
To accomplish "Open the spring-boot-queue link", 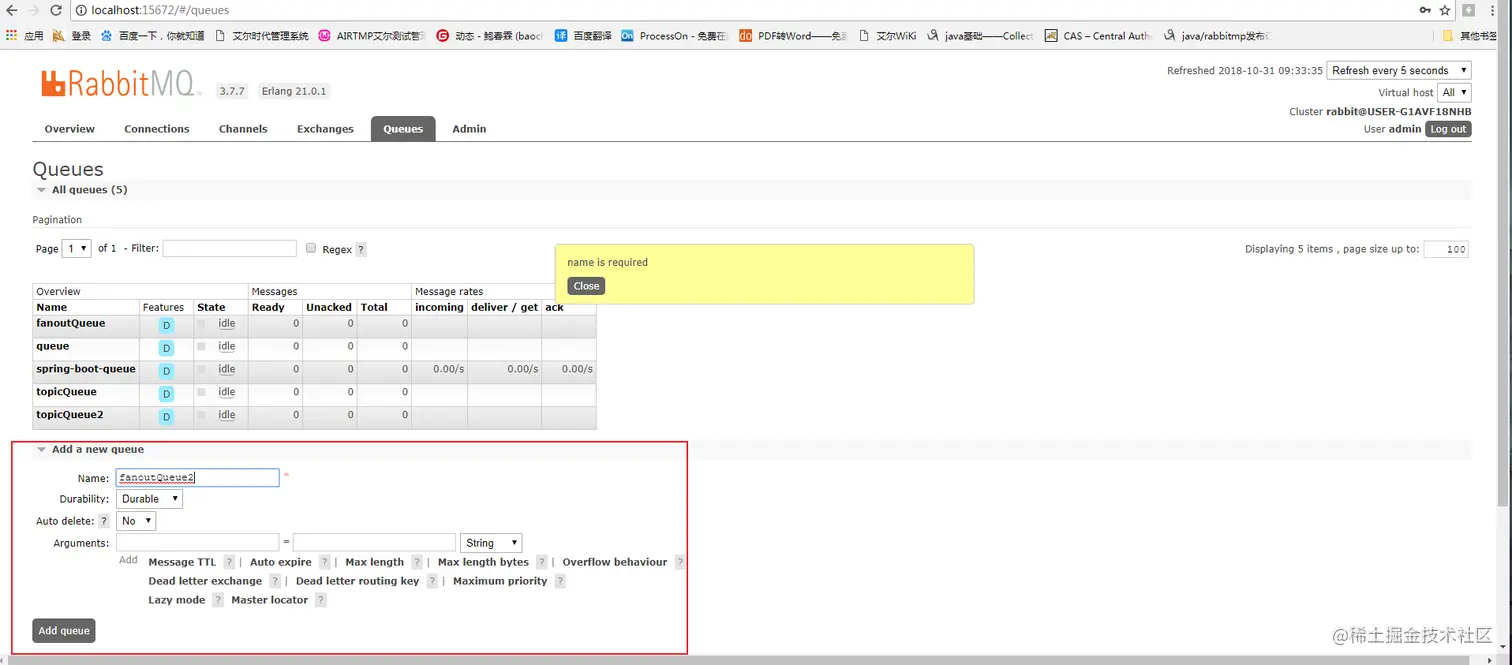I will 86,369.
